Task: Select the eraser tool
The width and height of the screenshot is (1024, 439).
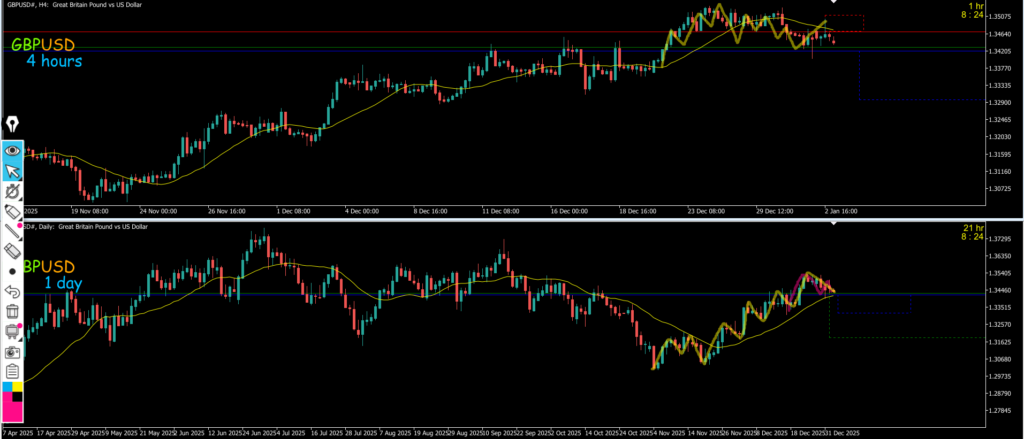Action: (13, 251)
